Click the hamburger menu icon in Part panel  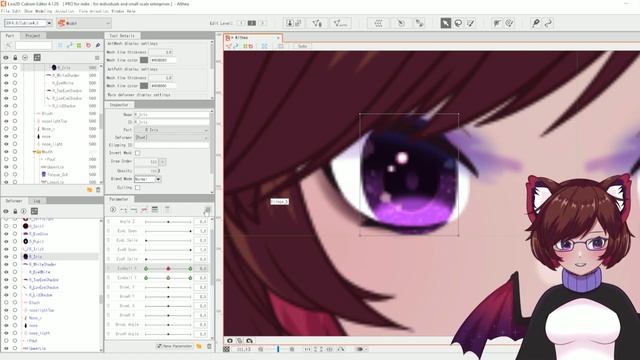coord(97,58)
